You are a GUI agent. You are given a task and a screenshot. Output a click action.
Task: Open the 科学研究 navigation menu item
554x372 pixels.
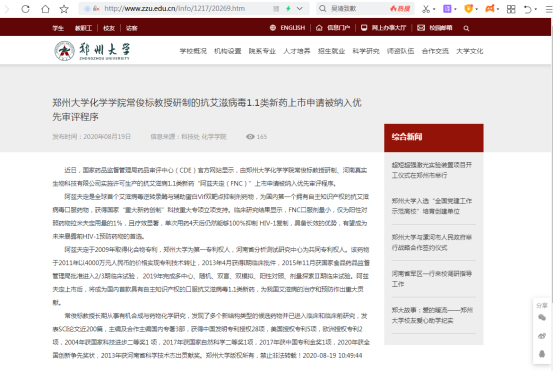tap(366, 51)
